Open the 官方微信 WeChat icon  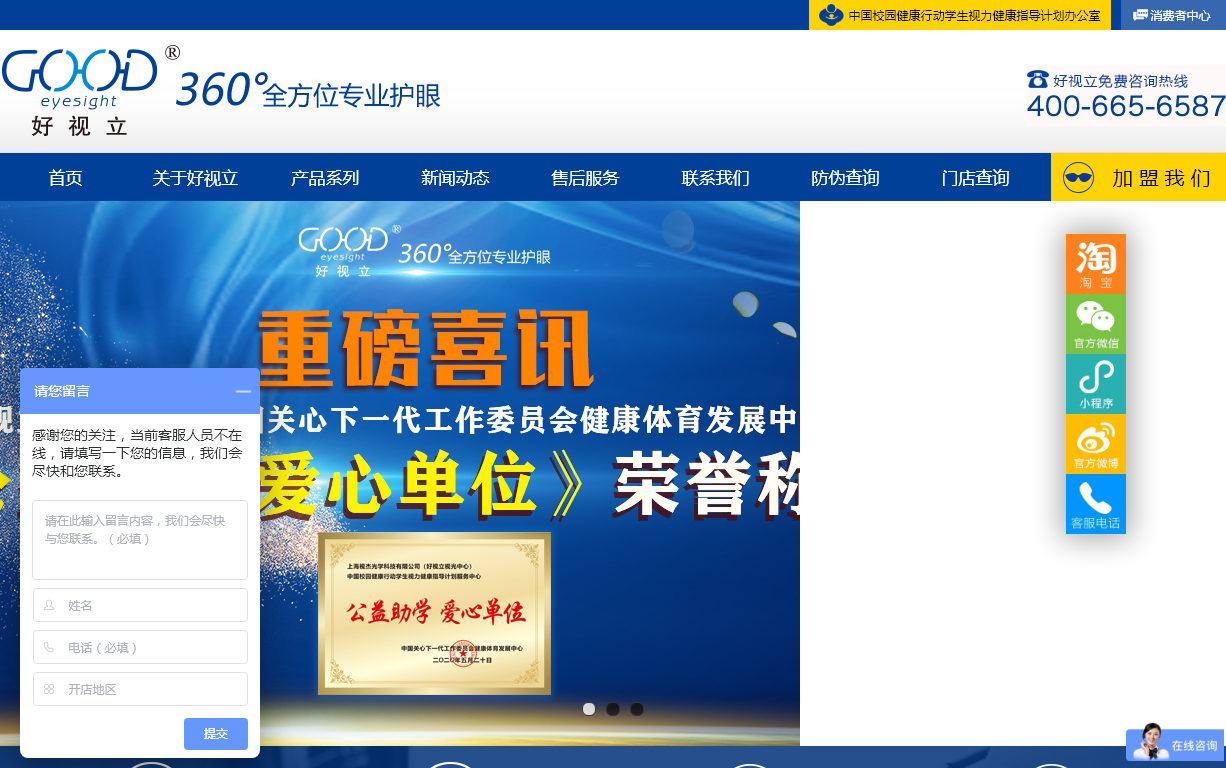pyautogui.click(x=1096, y=324)
